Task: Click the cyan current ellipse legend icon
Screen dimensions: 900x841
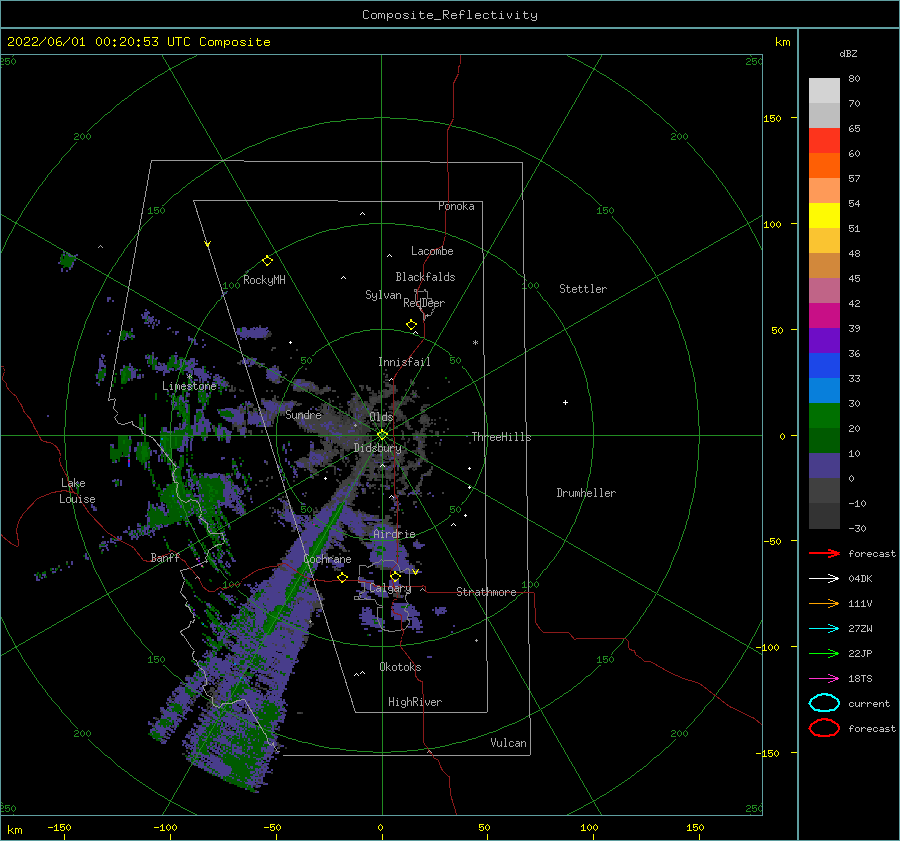Action: pyautogui.click(x=824, y=703)
